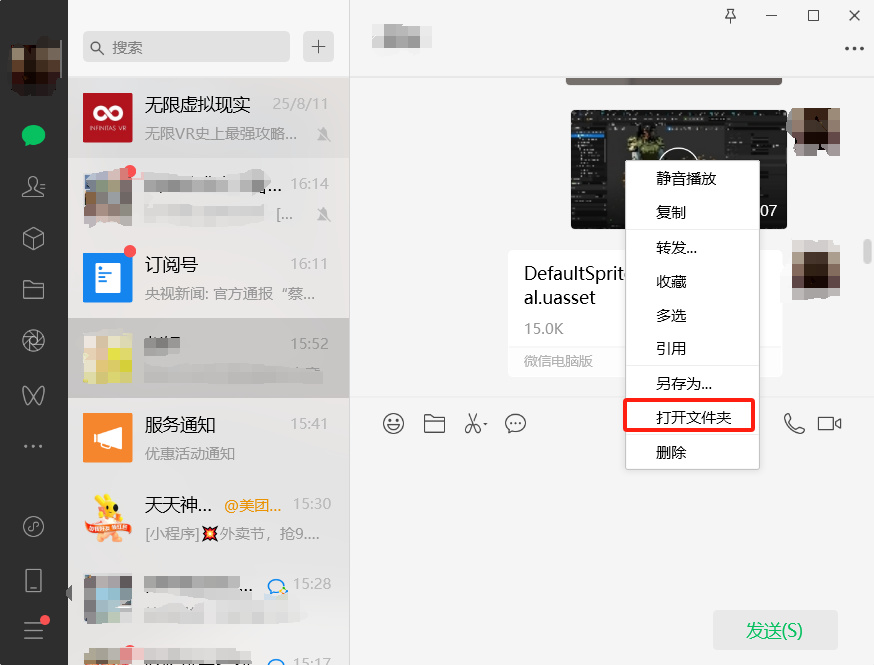Click the 微信电脑版 label on file card
This screenshot has height=665, width=874.
[558, 361]
